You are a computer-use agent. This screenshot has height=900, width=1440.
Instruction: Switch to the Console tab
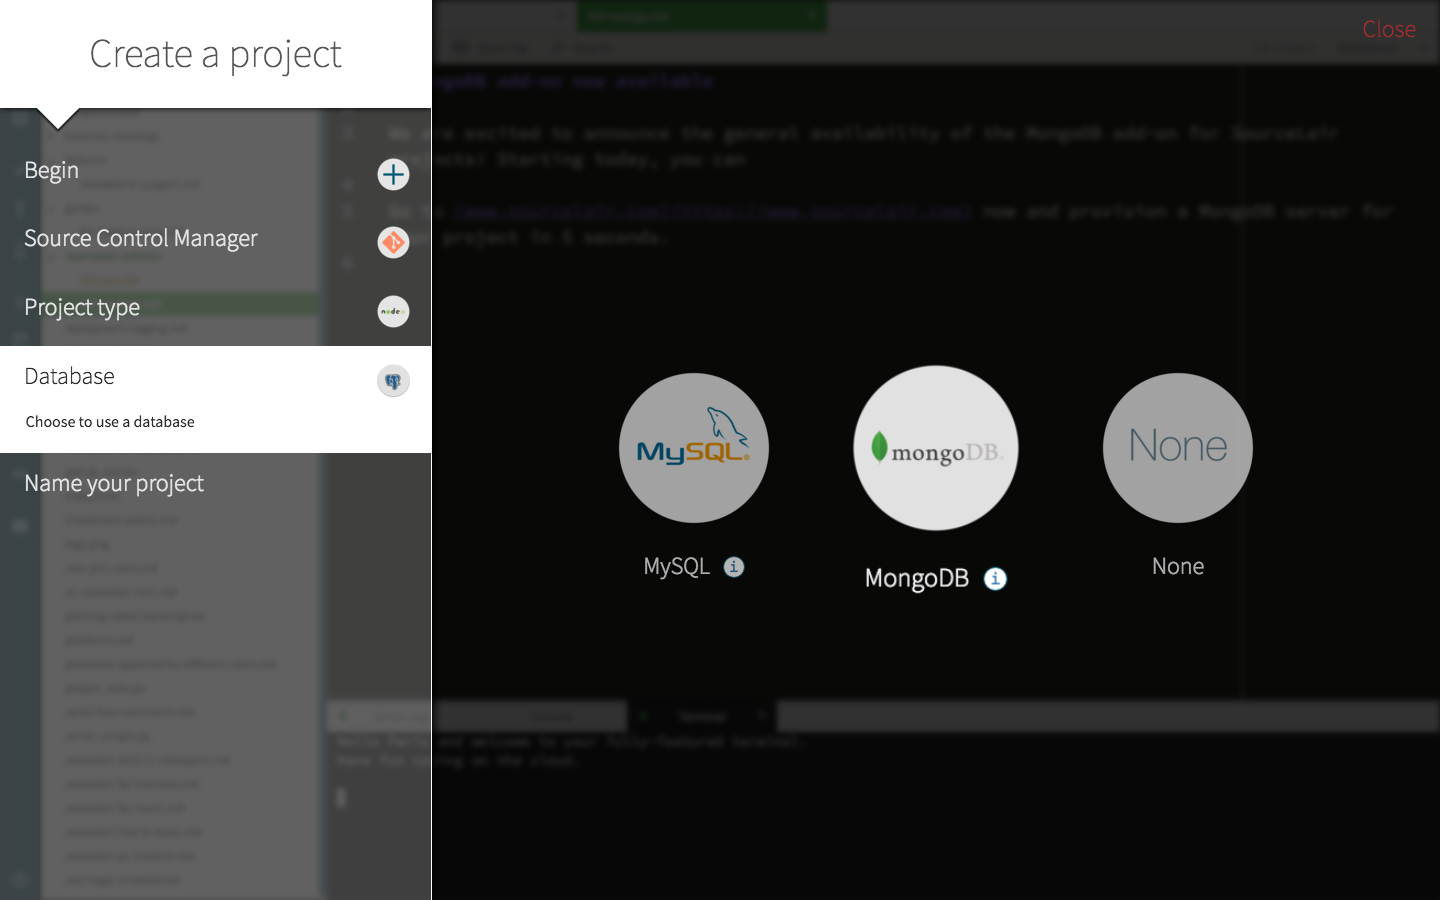(552, 716)
